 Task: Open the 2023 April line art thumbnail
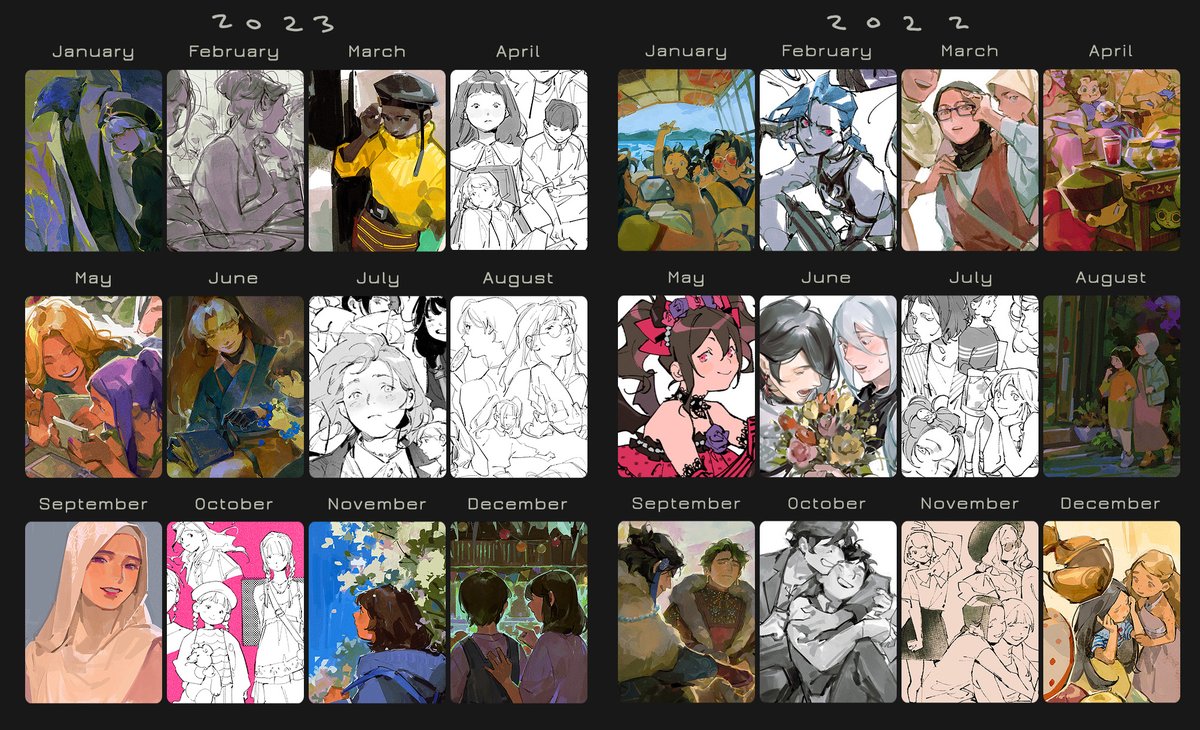tap(519, 160)
